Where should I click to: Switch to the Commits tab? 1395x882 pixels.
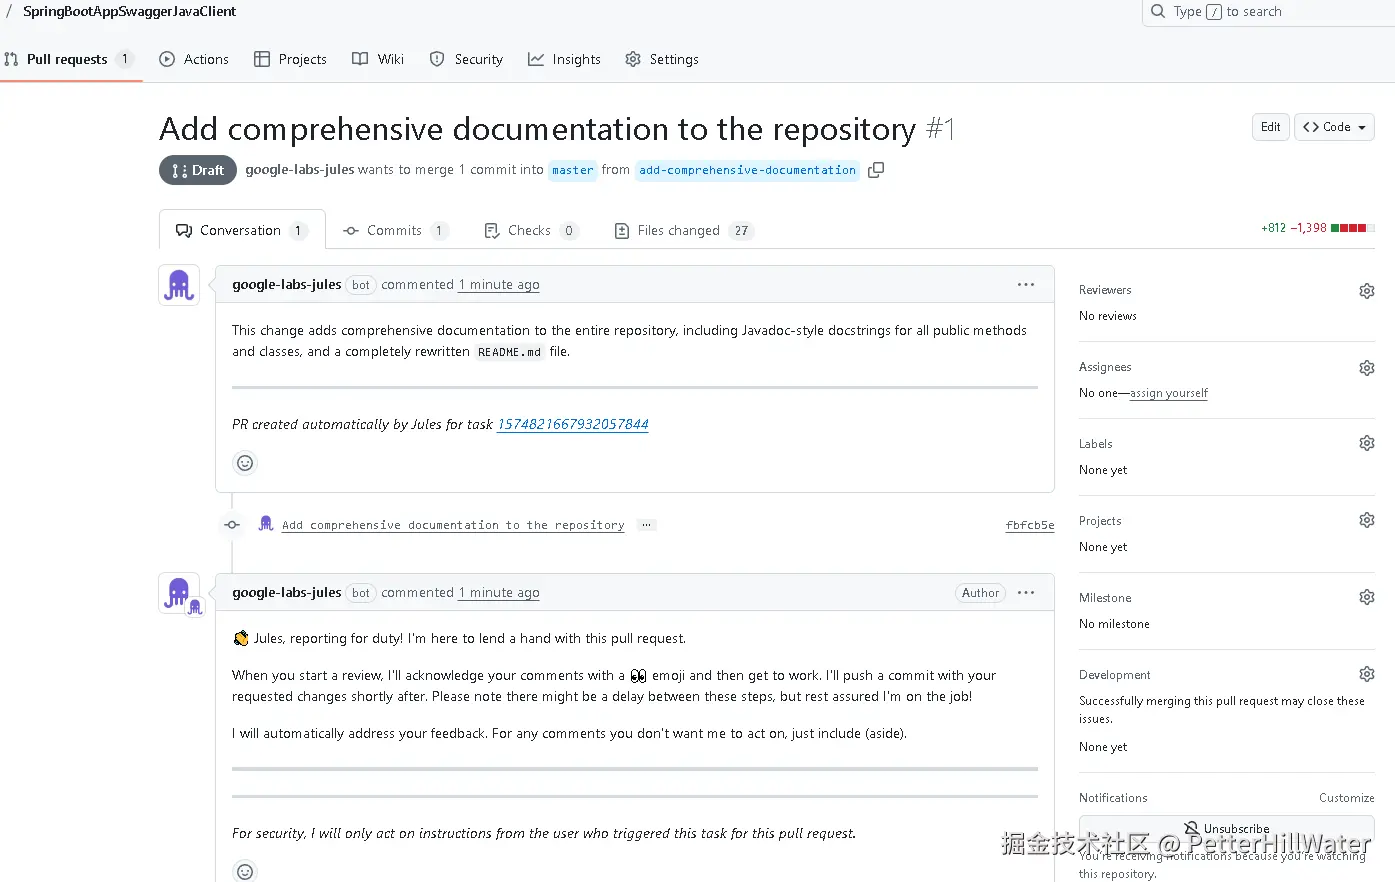pyautogui.click(x=395, y=230)
